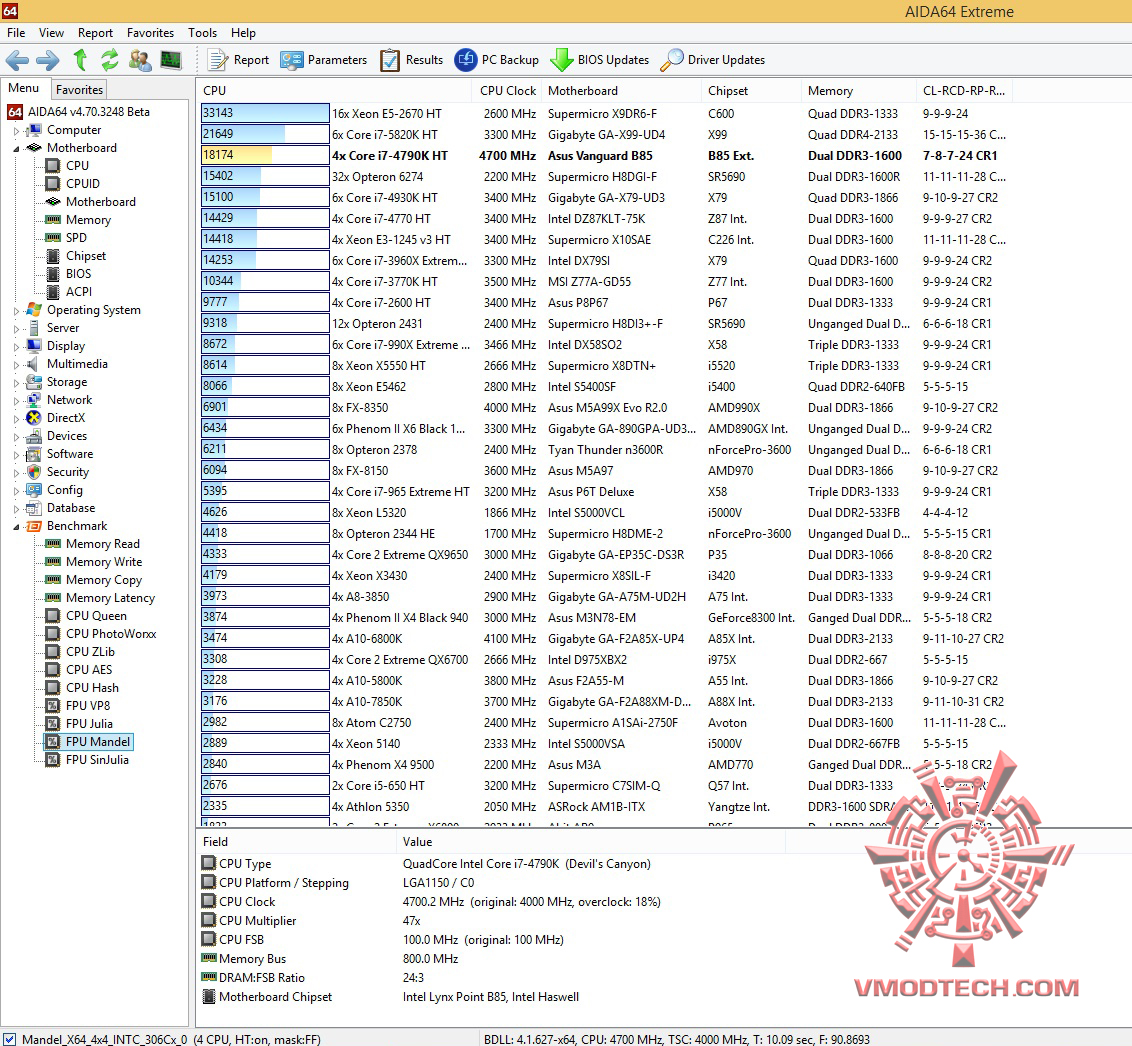Expand the Display tree node

17,347
